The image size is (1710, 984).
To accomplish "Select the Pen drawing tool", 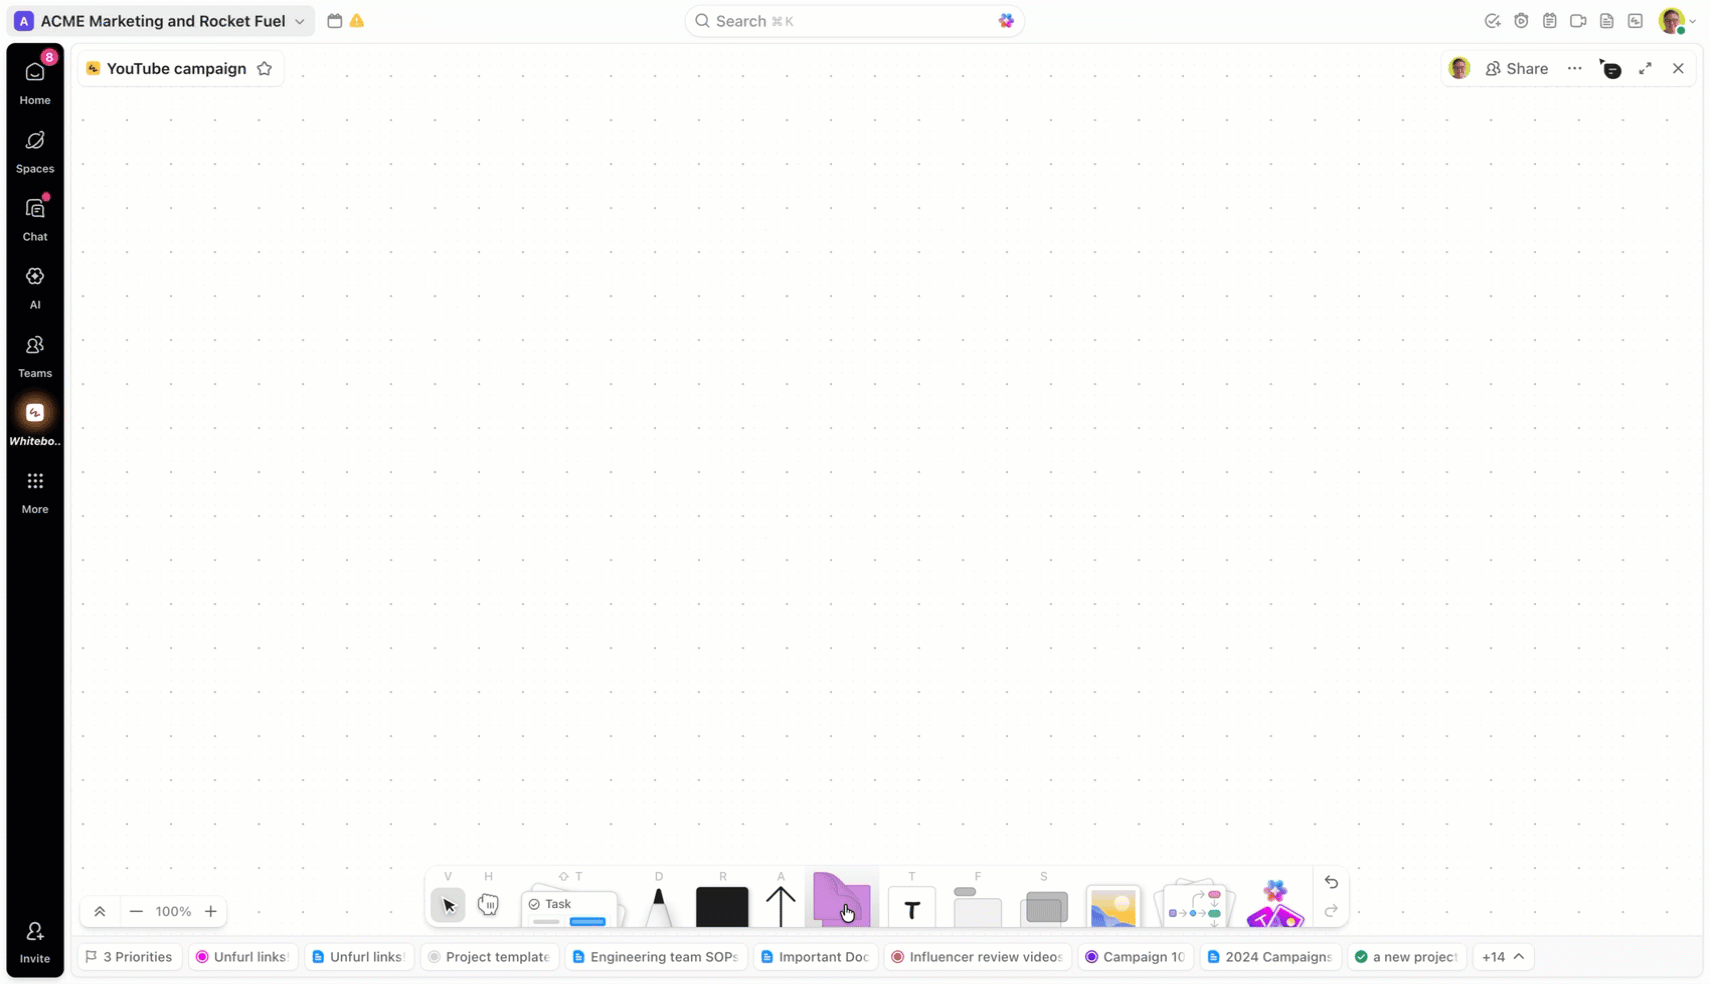I will click(x=657, y=906).
